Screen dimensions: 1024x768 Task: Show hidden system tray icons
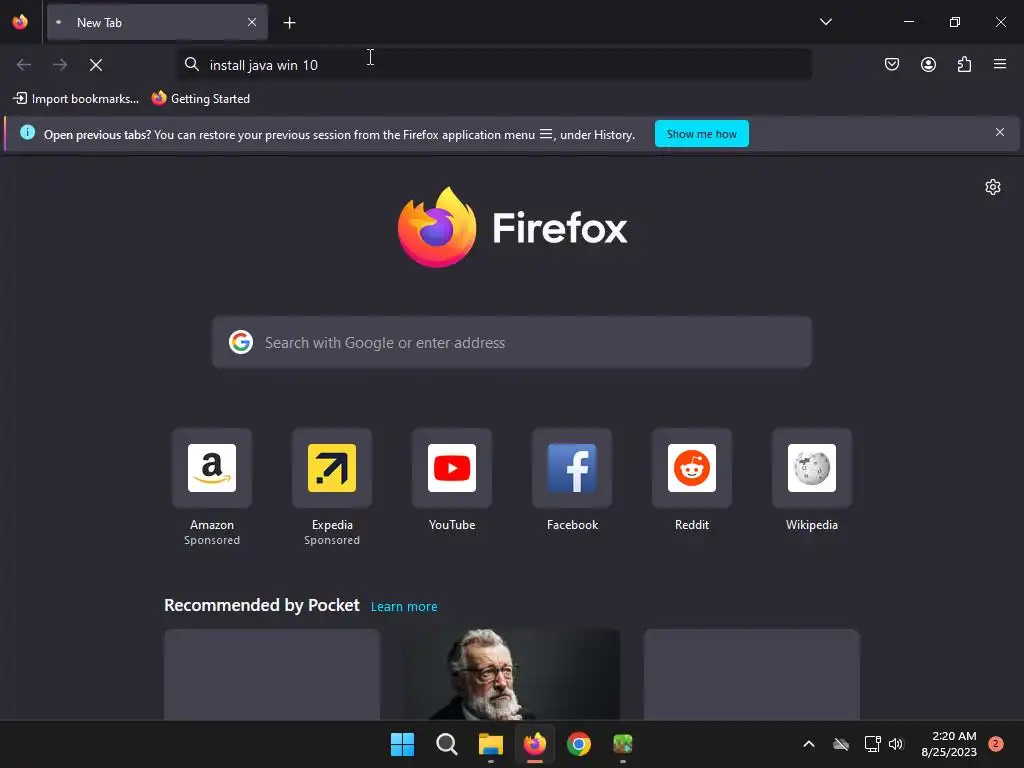808,744
